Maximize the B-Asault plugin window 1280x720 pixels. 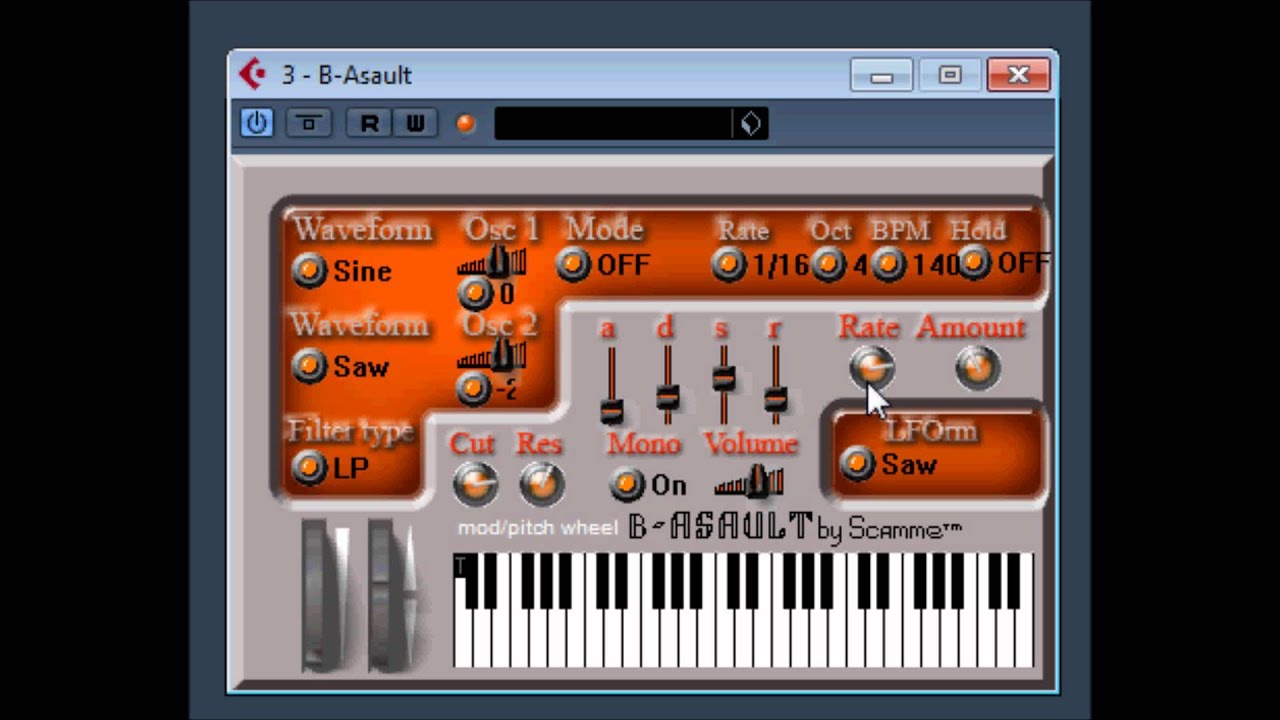(x=949, y=75)
